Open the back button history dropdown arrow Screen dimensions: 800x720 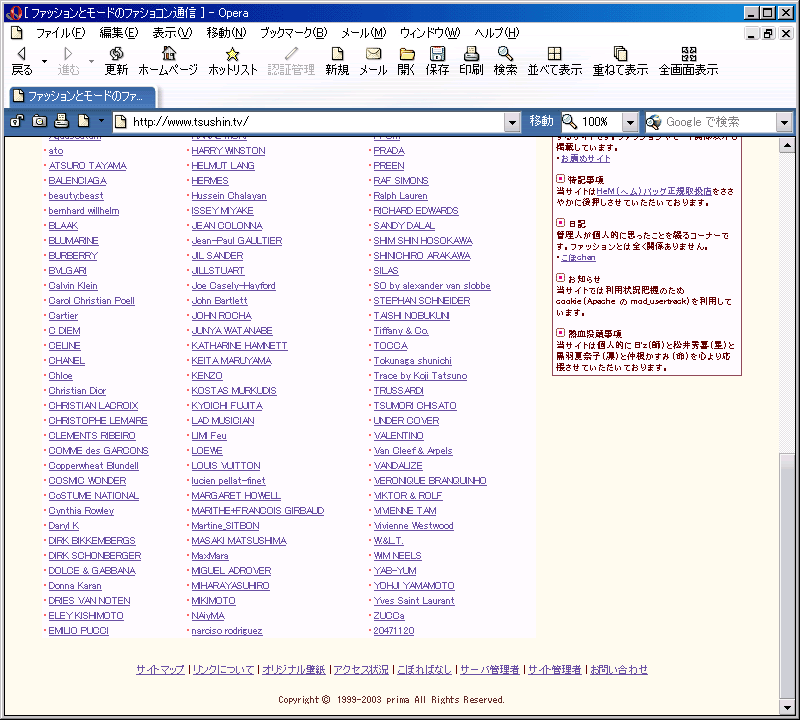(x=44, y=61)
